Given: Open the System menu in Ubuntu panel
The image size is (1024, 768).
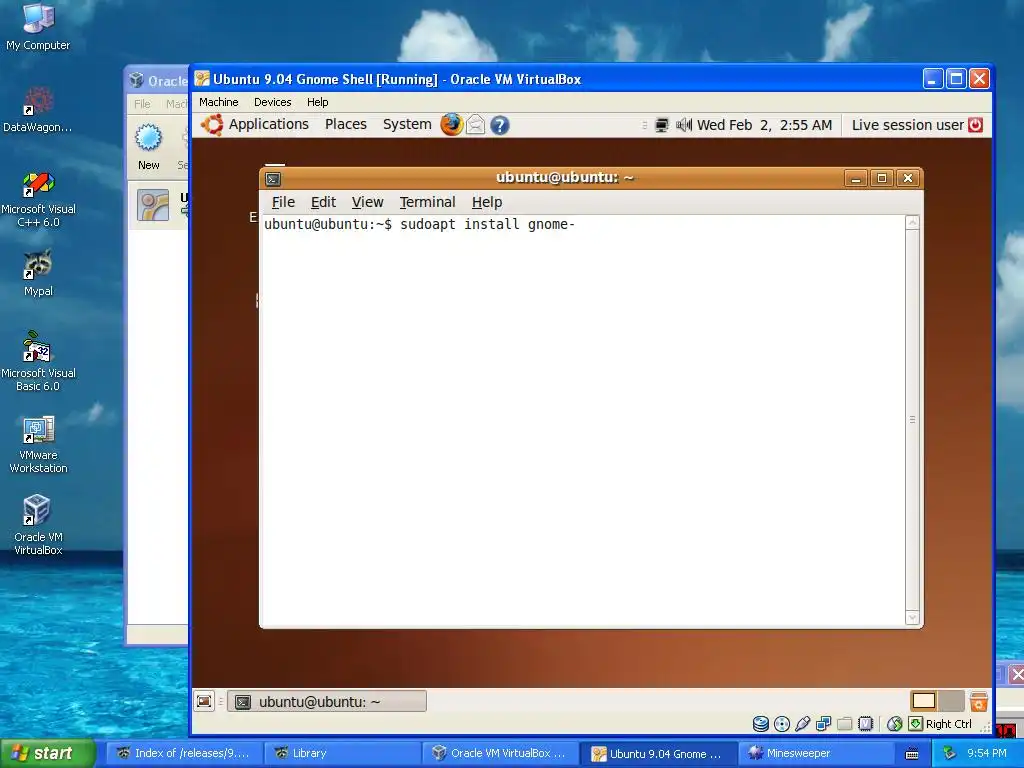Looking at the screenshot, I should pyautogui.click(x=407, y=125).
